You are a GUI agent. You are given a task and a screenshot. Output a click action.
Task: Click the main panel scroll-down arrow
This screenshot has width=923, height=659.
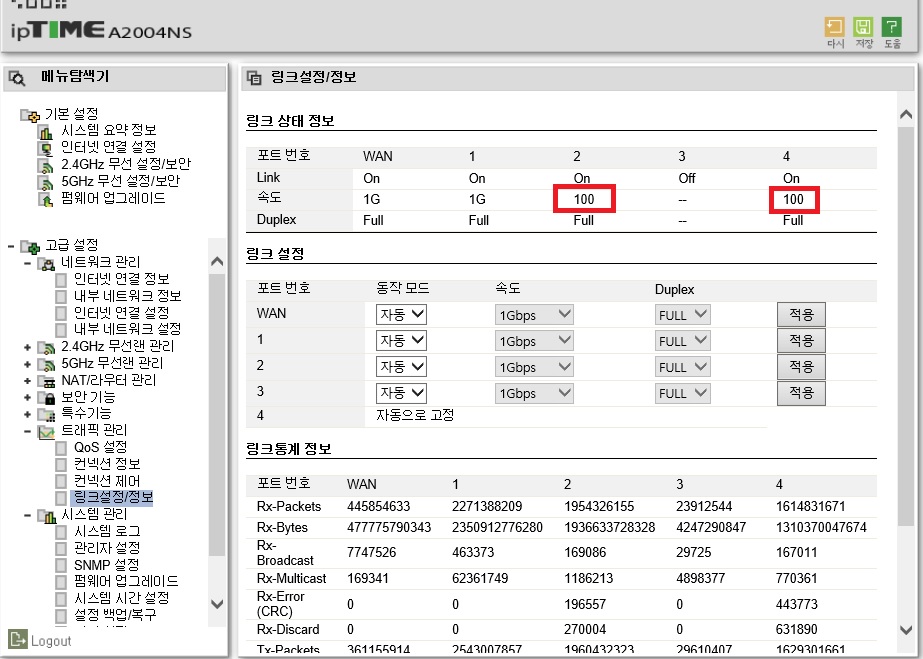(907, 630)
